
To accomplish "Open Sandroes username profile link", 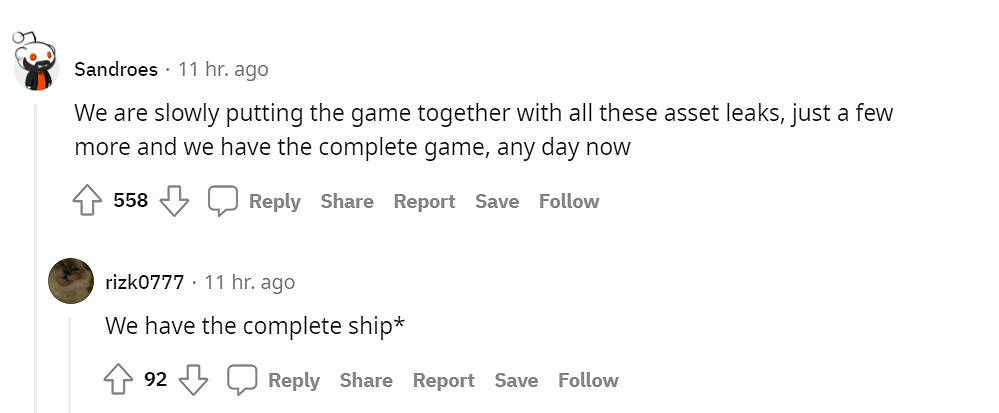I will point(116,69).
